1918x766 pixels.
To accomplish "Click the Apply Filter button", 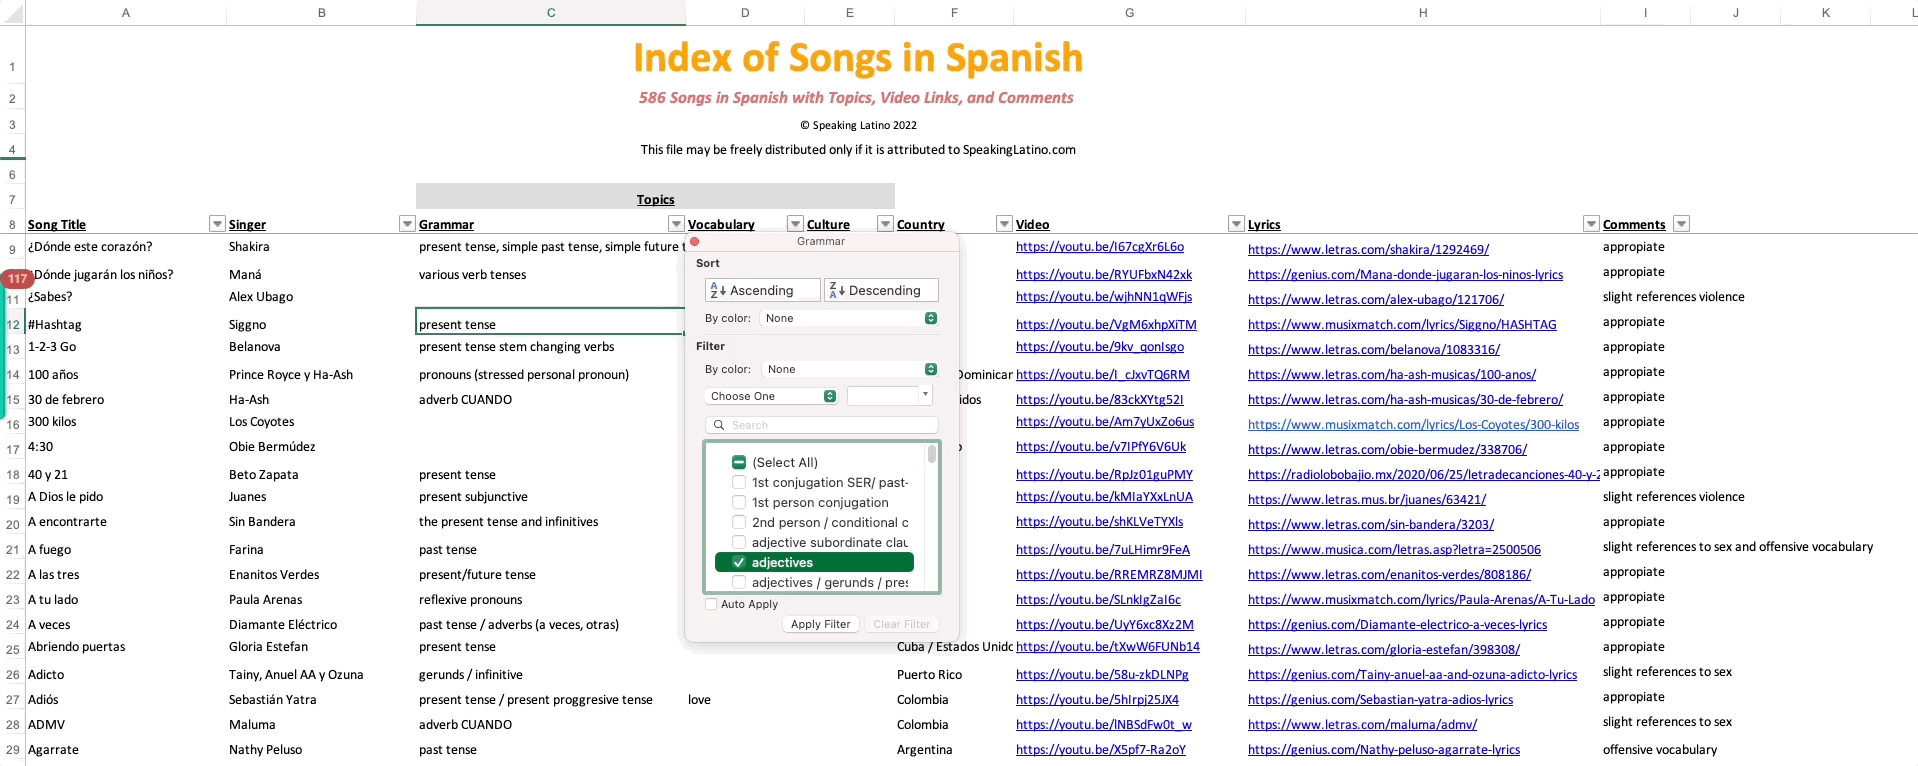I will [820, 624].
